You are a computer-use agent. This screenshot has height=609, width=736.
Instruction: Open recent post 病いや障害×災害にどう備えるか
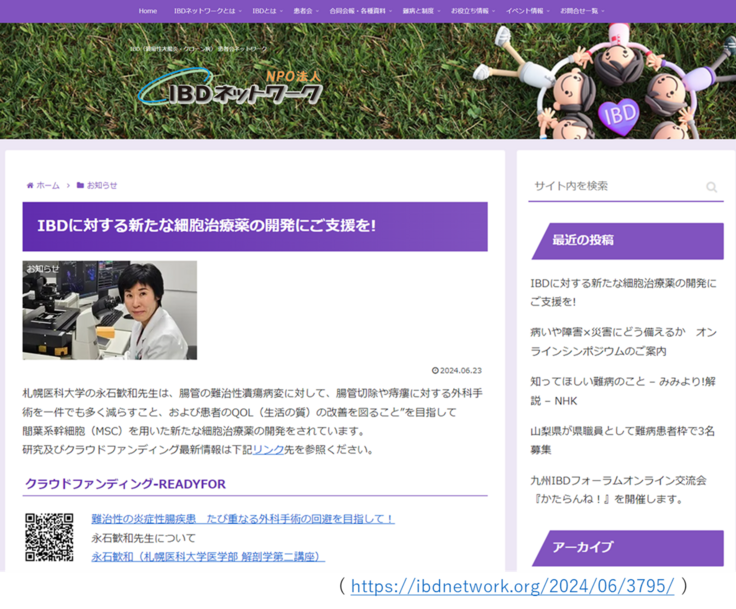coord(623,341)
